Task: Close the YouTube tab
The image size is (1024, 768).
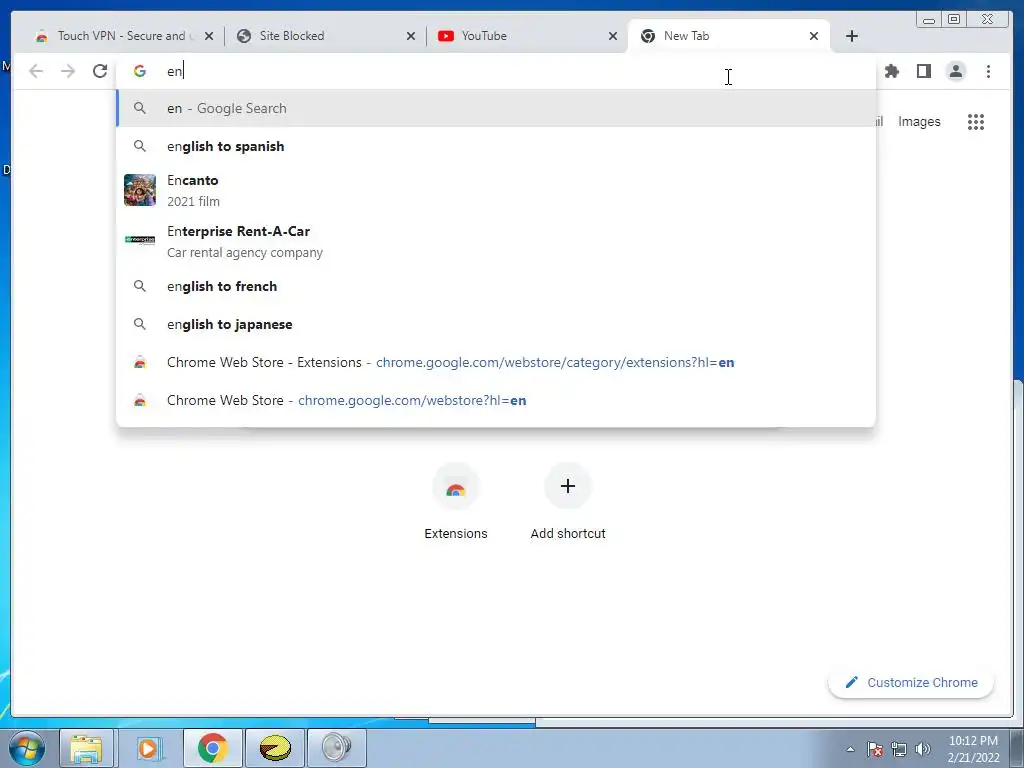Action: (x=613, y=36)
